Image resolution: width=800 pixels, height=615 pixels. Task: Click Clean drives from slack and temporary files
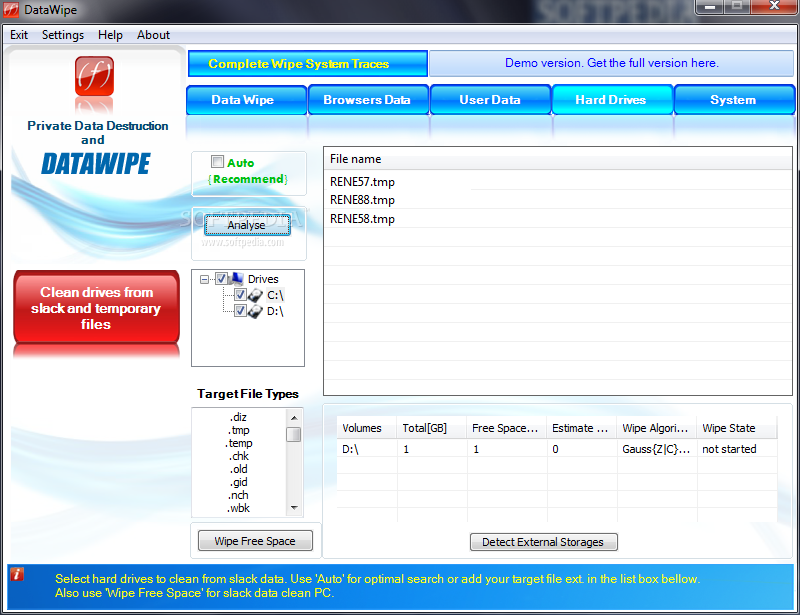click(x=96, y=308)
